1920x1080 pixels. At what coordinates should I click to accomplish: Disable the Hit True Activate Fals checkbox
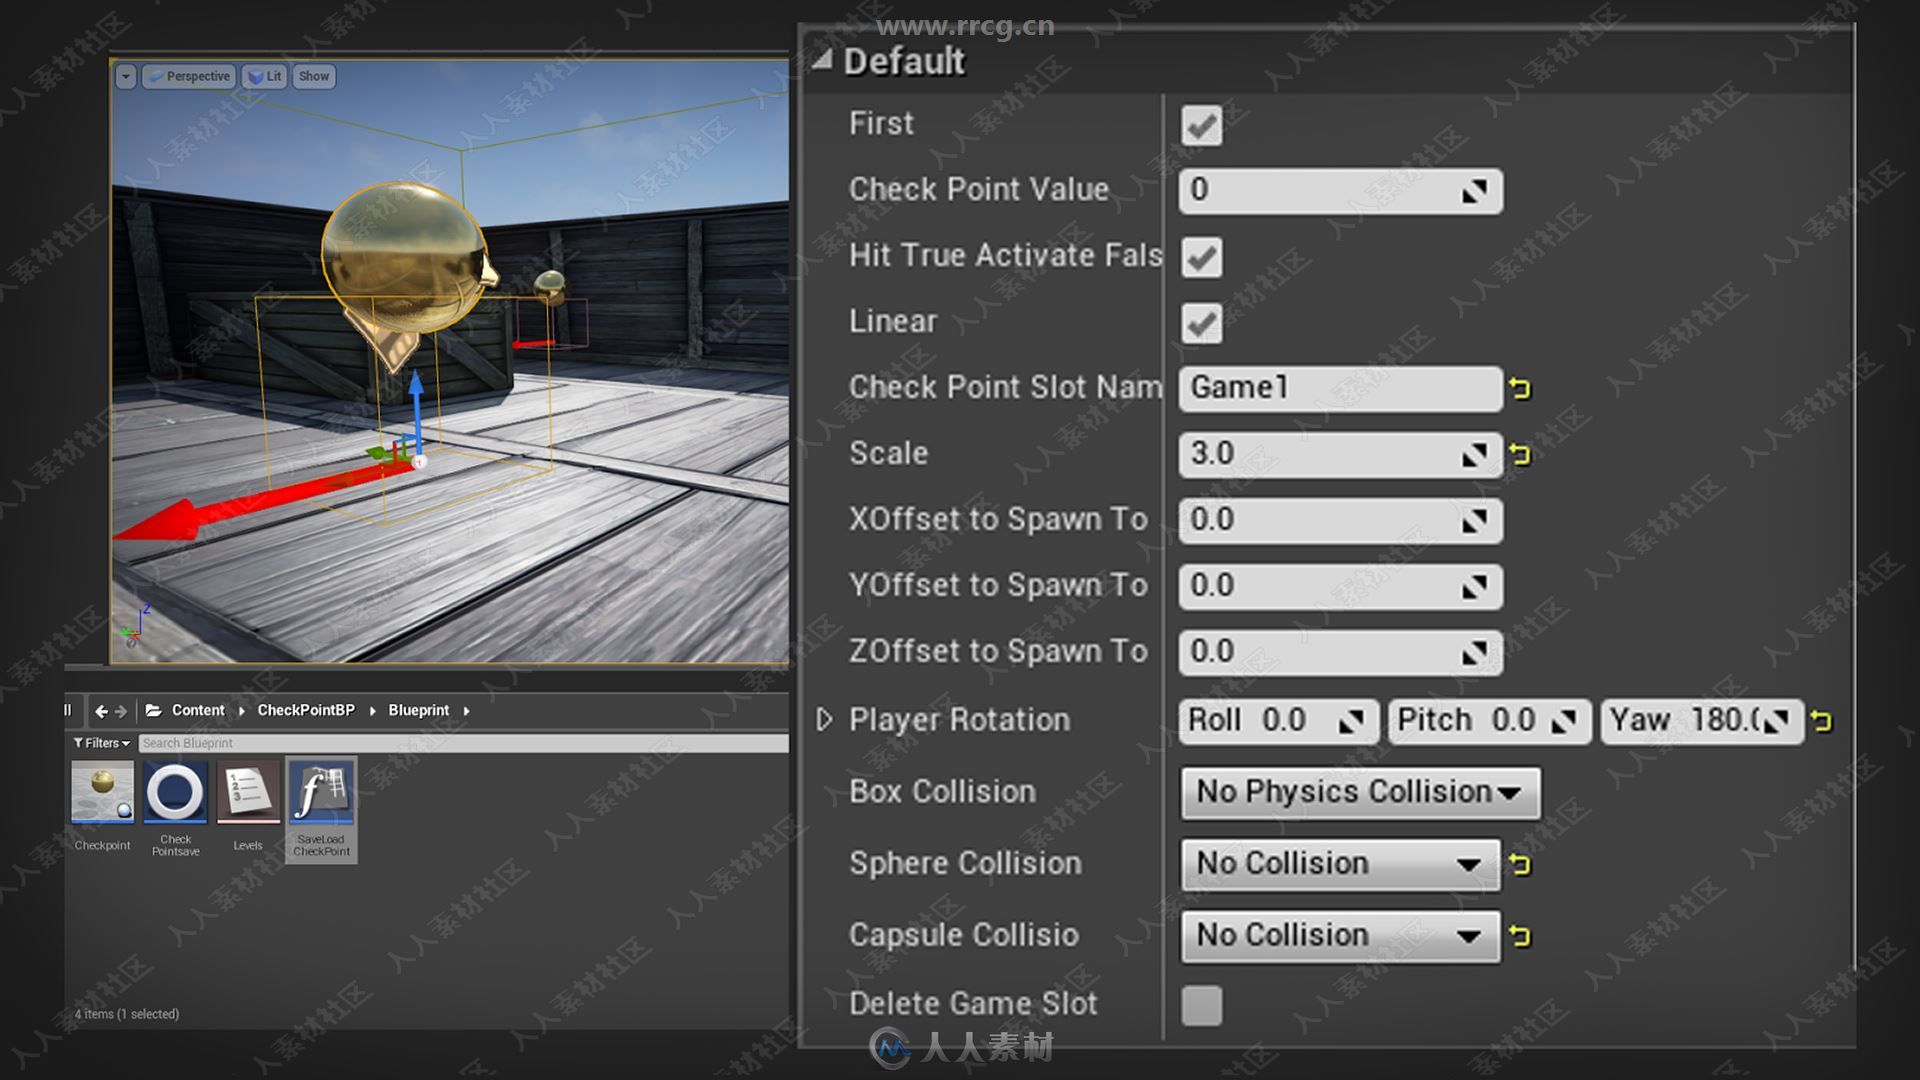[x=1200, y=257]
